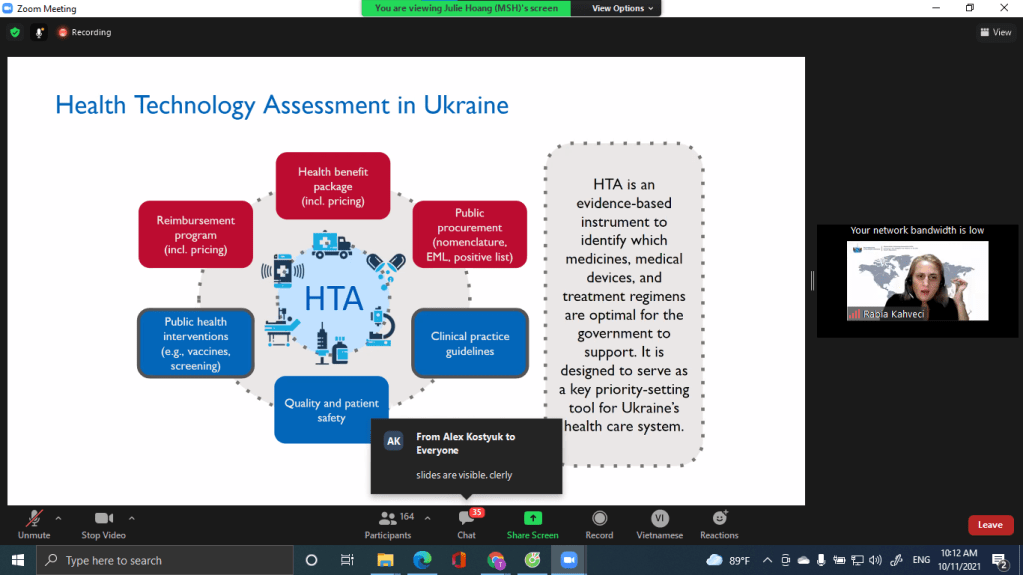This screenshot has height=575, width=1023.
Task: Expand the Participants options caret
Action: pos(428,518)
